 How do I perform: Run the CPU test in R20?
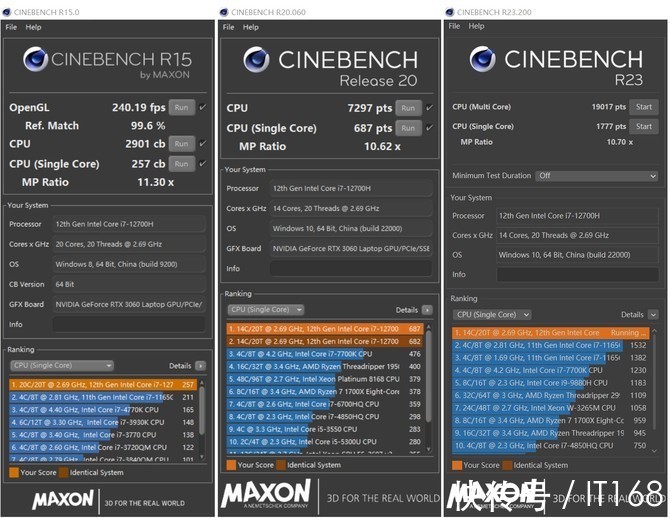(408, 108)
